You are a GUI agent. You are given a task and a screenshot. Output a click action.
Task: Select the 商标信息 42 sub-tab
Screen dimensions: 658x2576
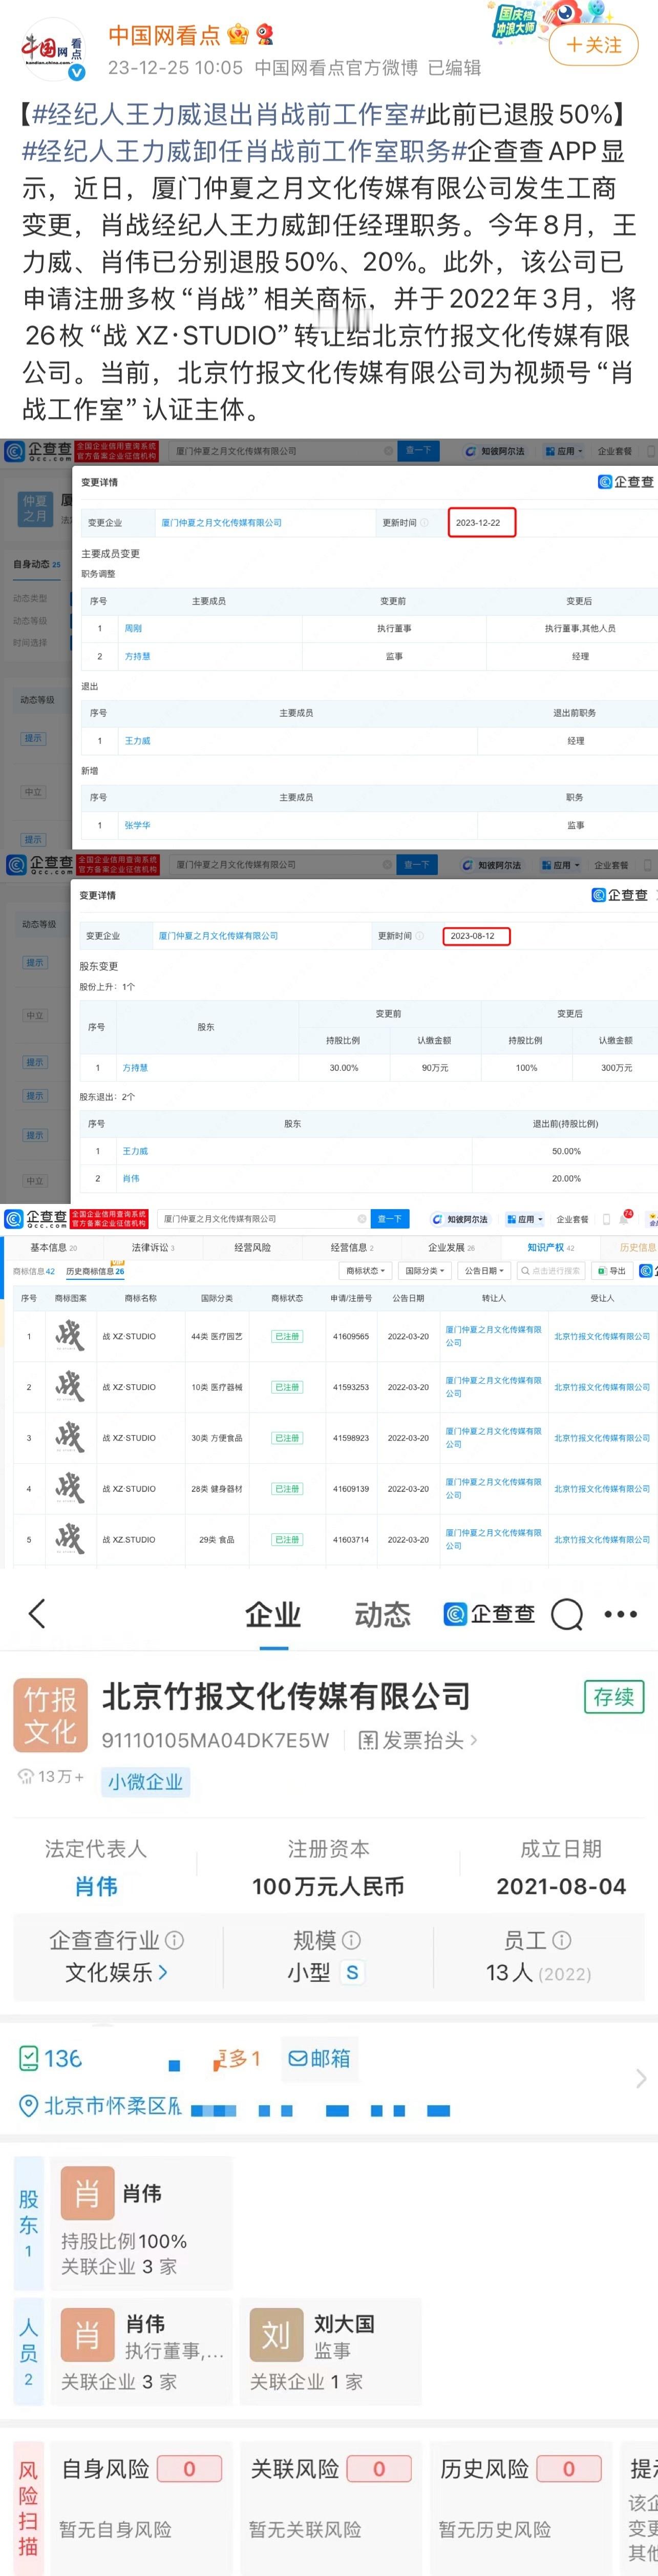click(34, 1271)
